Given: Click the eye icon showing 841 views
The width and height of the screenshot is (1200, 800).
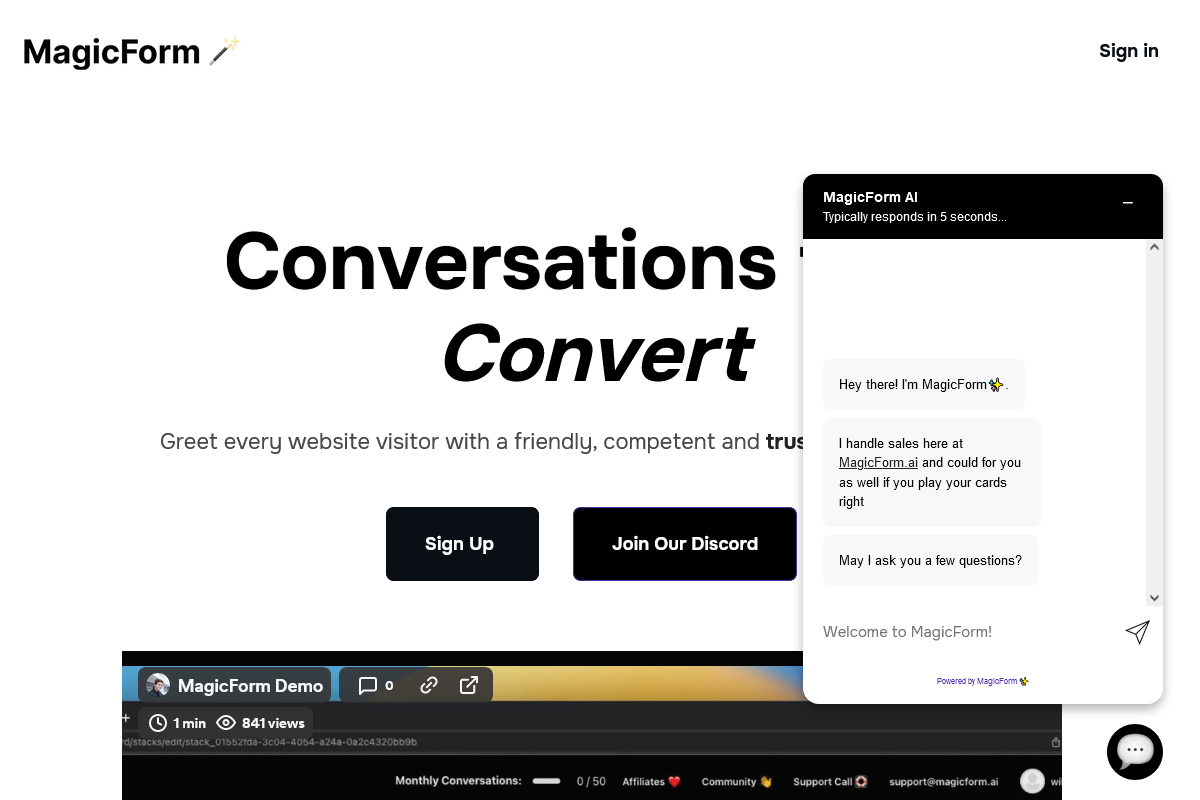Looking at the screenshot, I should [226, 723].
